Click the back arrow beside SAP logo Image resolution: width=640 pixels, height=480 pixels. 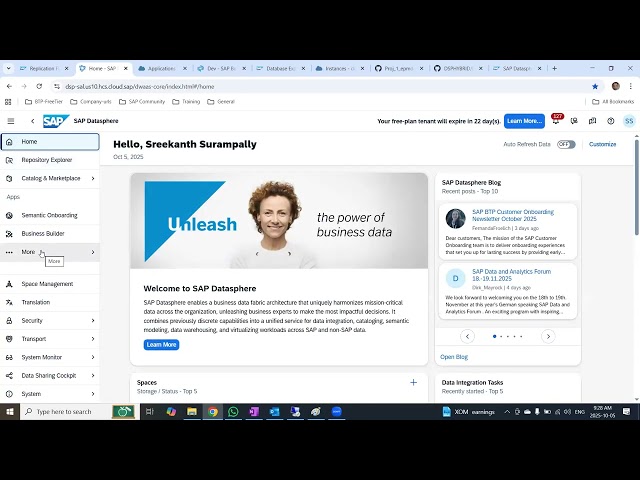[33, 121]
